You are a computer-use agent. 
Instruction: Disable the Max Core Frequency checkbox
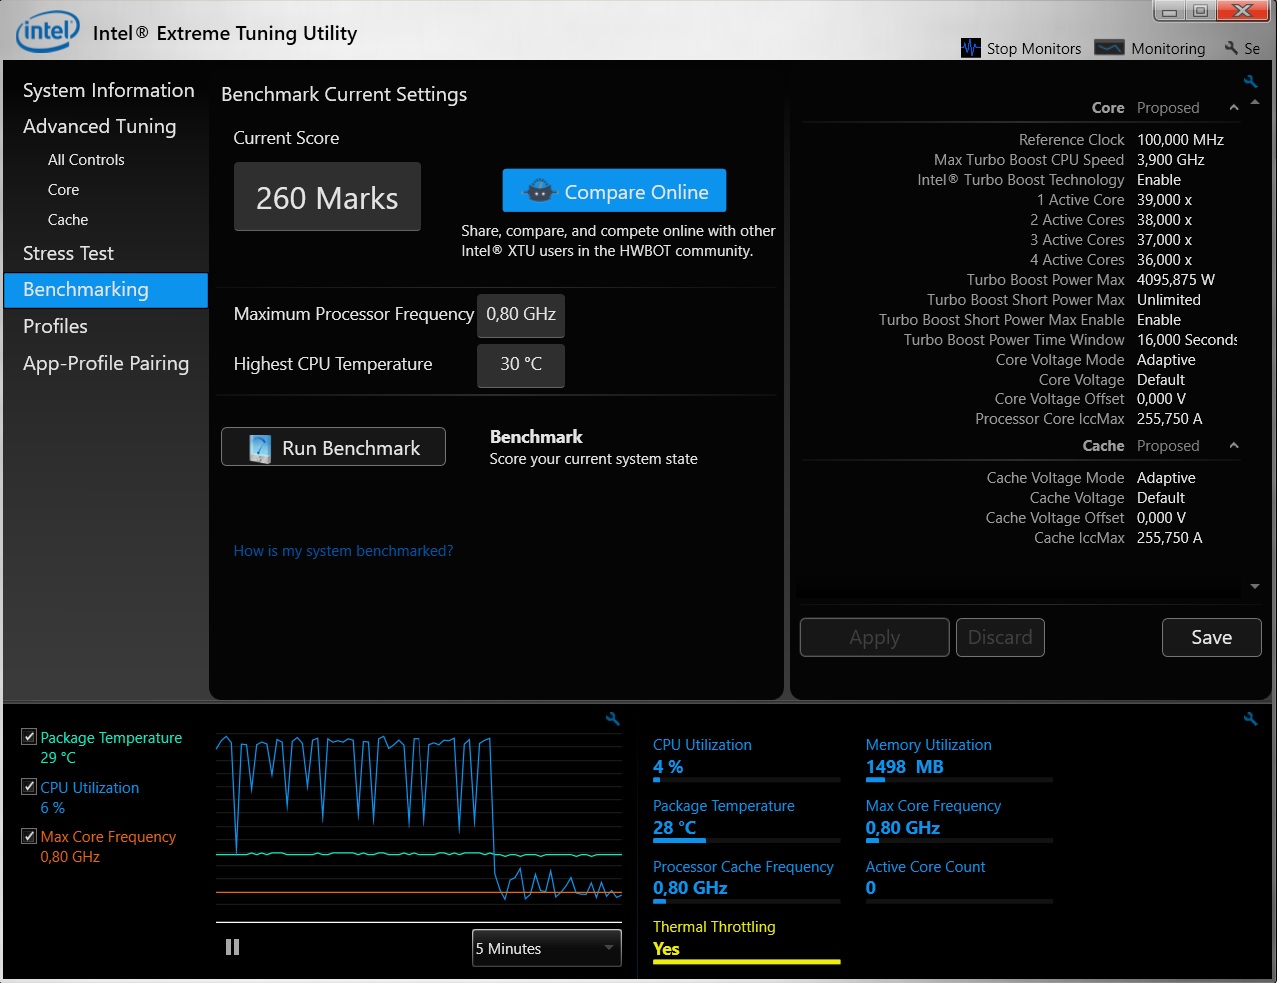[x=29, y=836]
